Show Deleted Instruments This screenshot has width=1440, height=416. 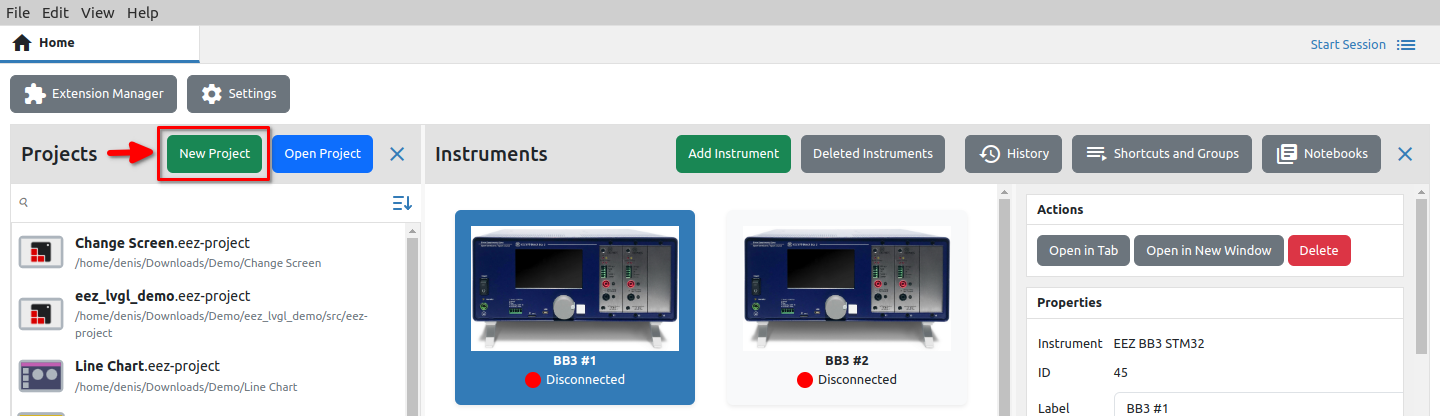(873, 154)
